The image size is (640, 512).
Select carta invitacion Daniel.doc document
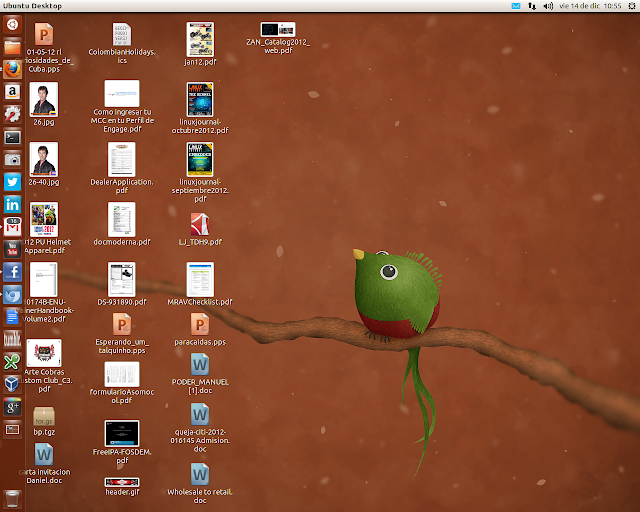pyautogui.click(x=44, y=463)
